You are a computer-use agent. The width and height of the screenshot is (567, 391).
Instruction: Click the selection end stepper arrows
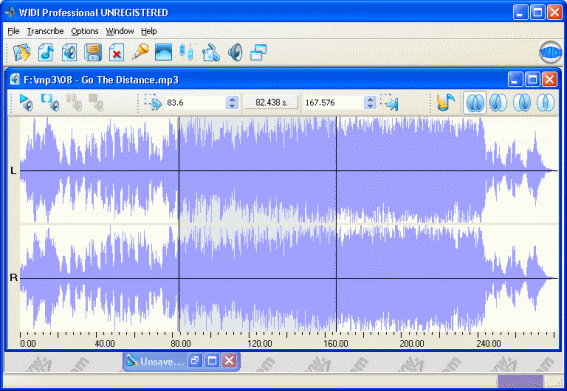(369, 103)
